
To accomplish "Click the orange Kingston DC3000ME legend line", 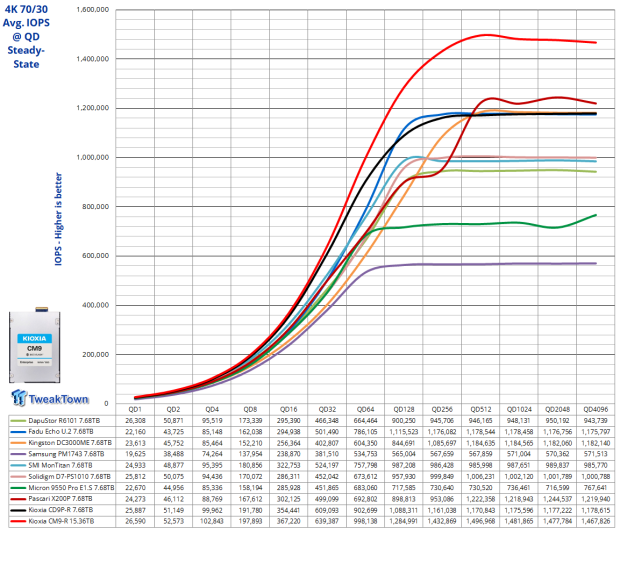I will (18, 443).
